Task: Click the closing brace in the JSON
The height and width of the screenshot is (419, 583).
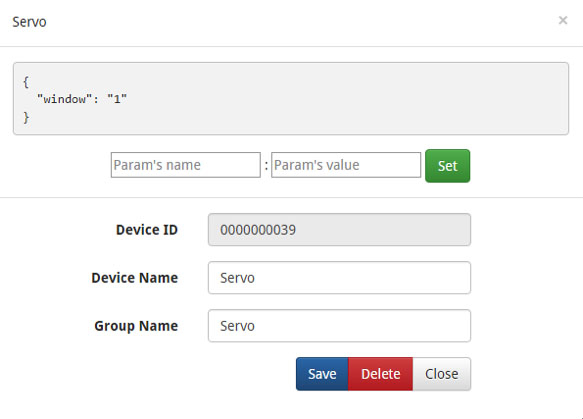Action: point(26,117)
